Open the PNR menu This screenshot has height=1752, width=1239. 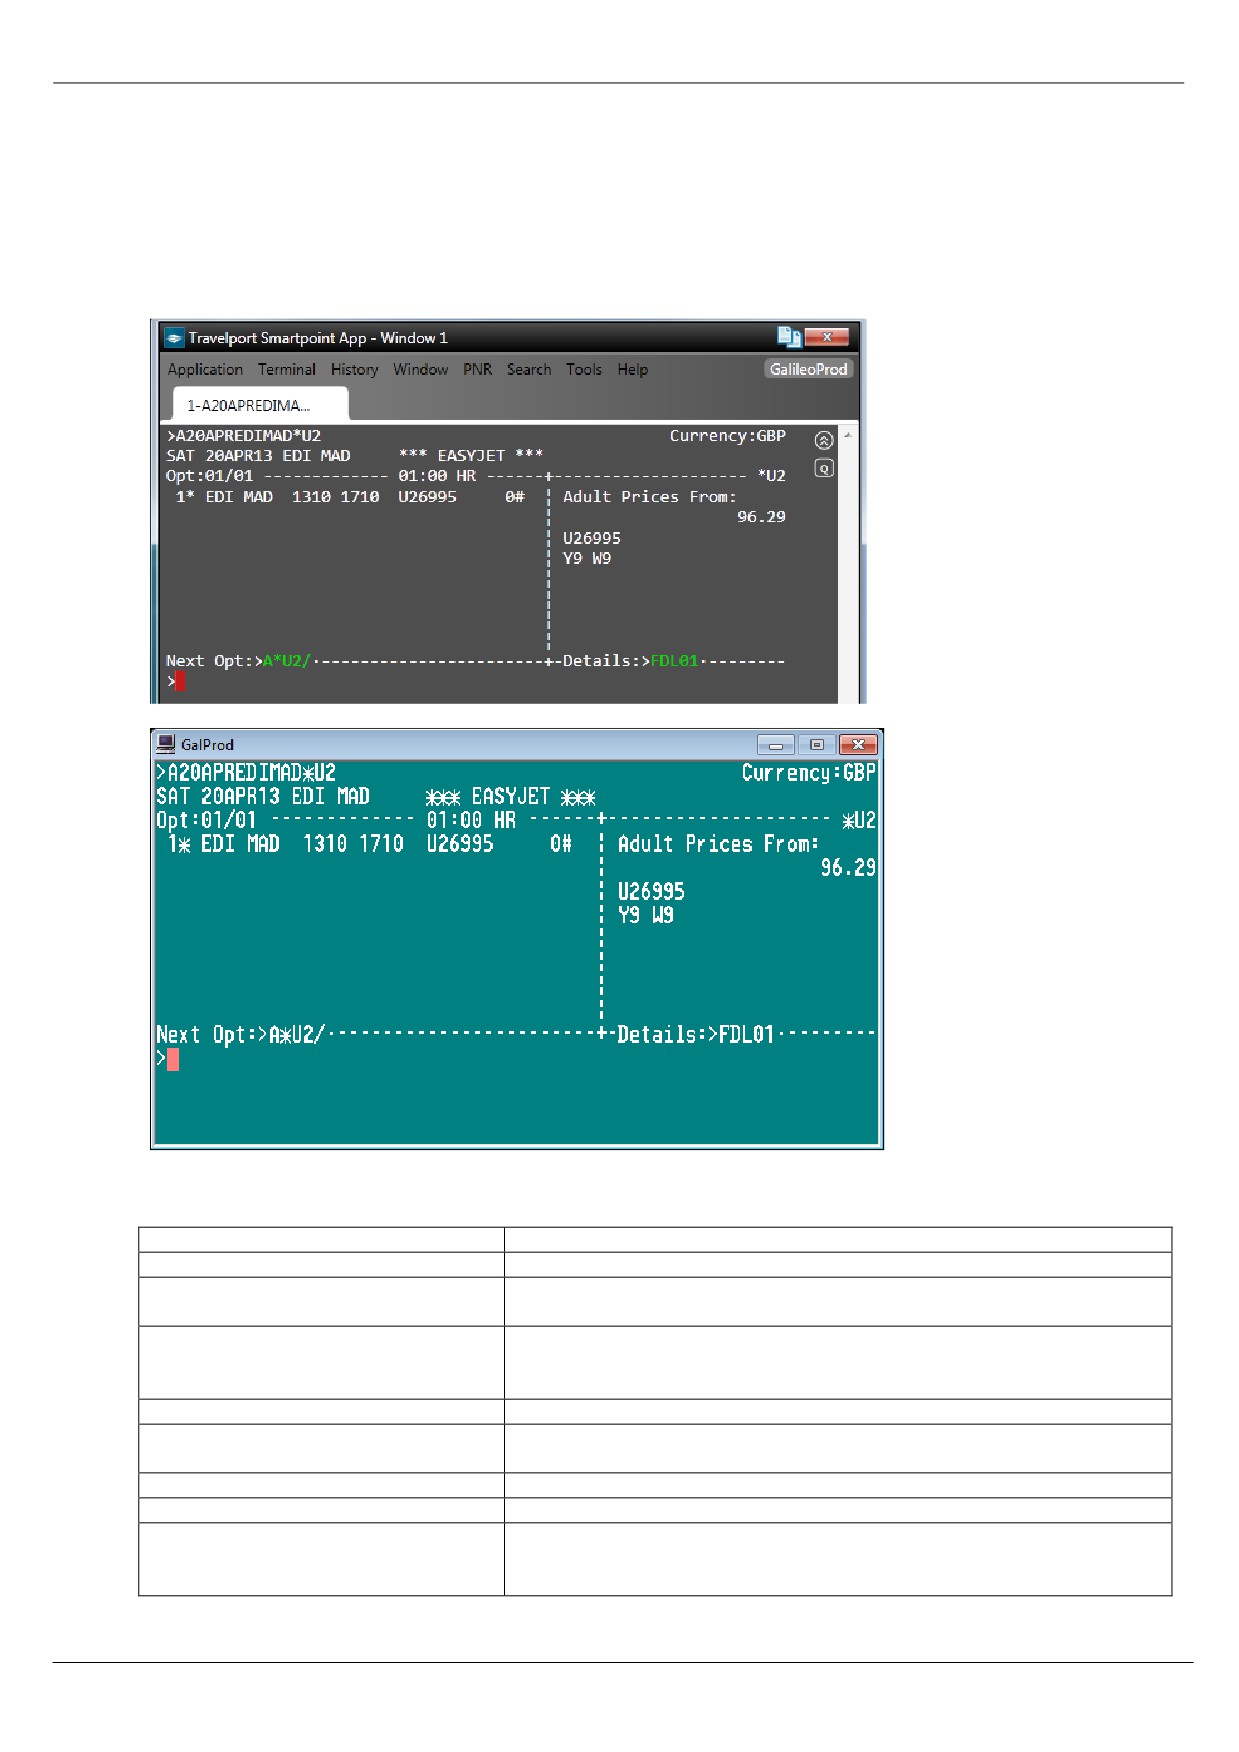coord(477,369)
